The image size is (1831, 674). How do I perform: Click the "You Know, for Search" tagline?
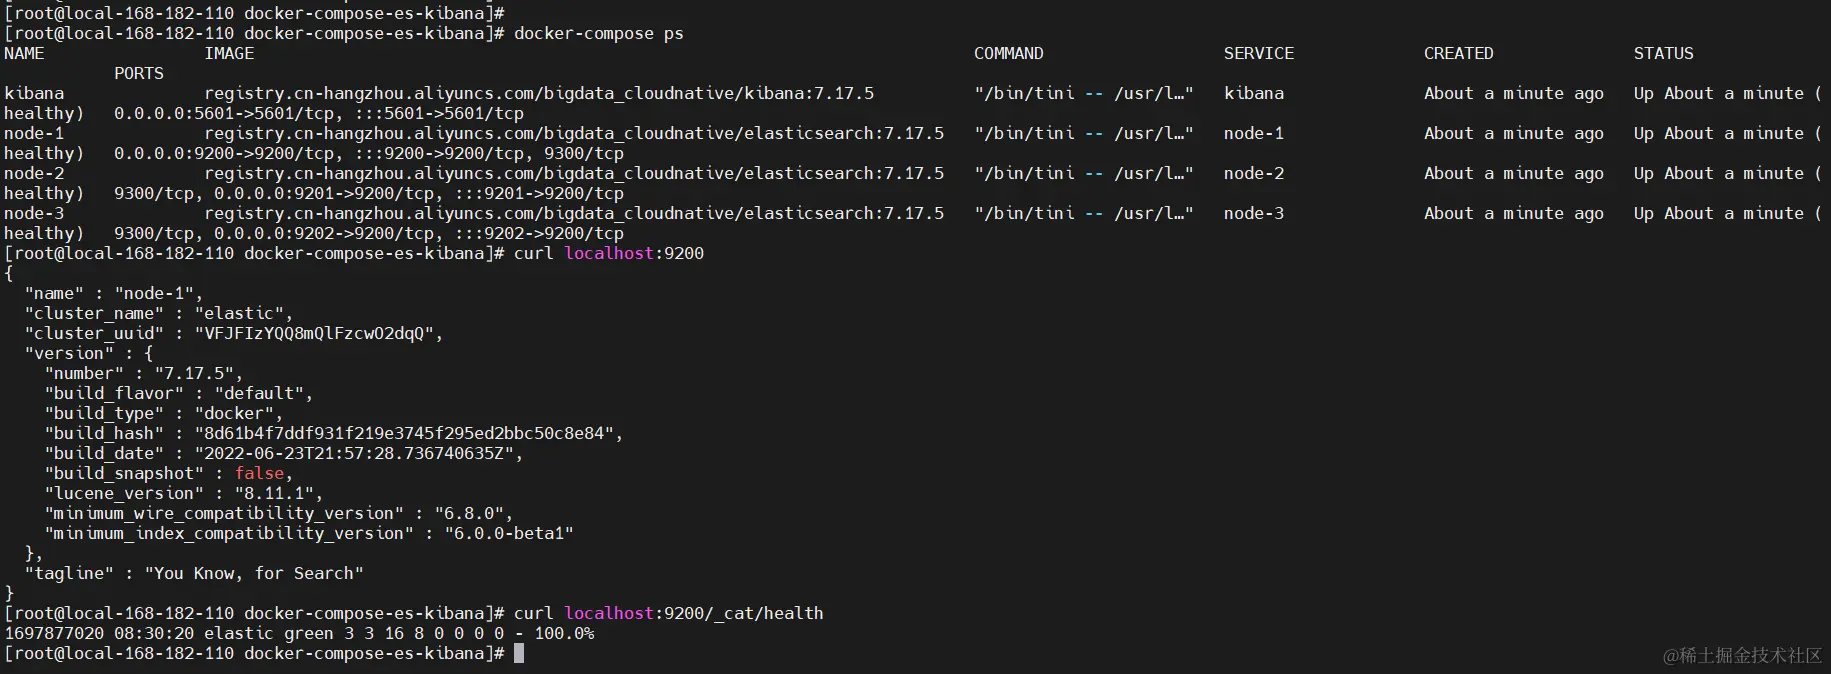(x=254, y=573)
